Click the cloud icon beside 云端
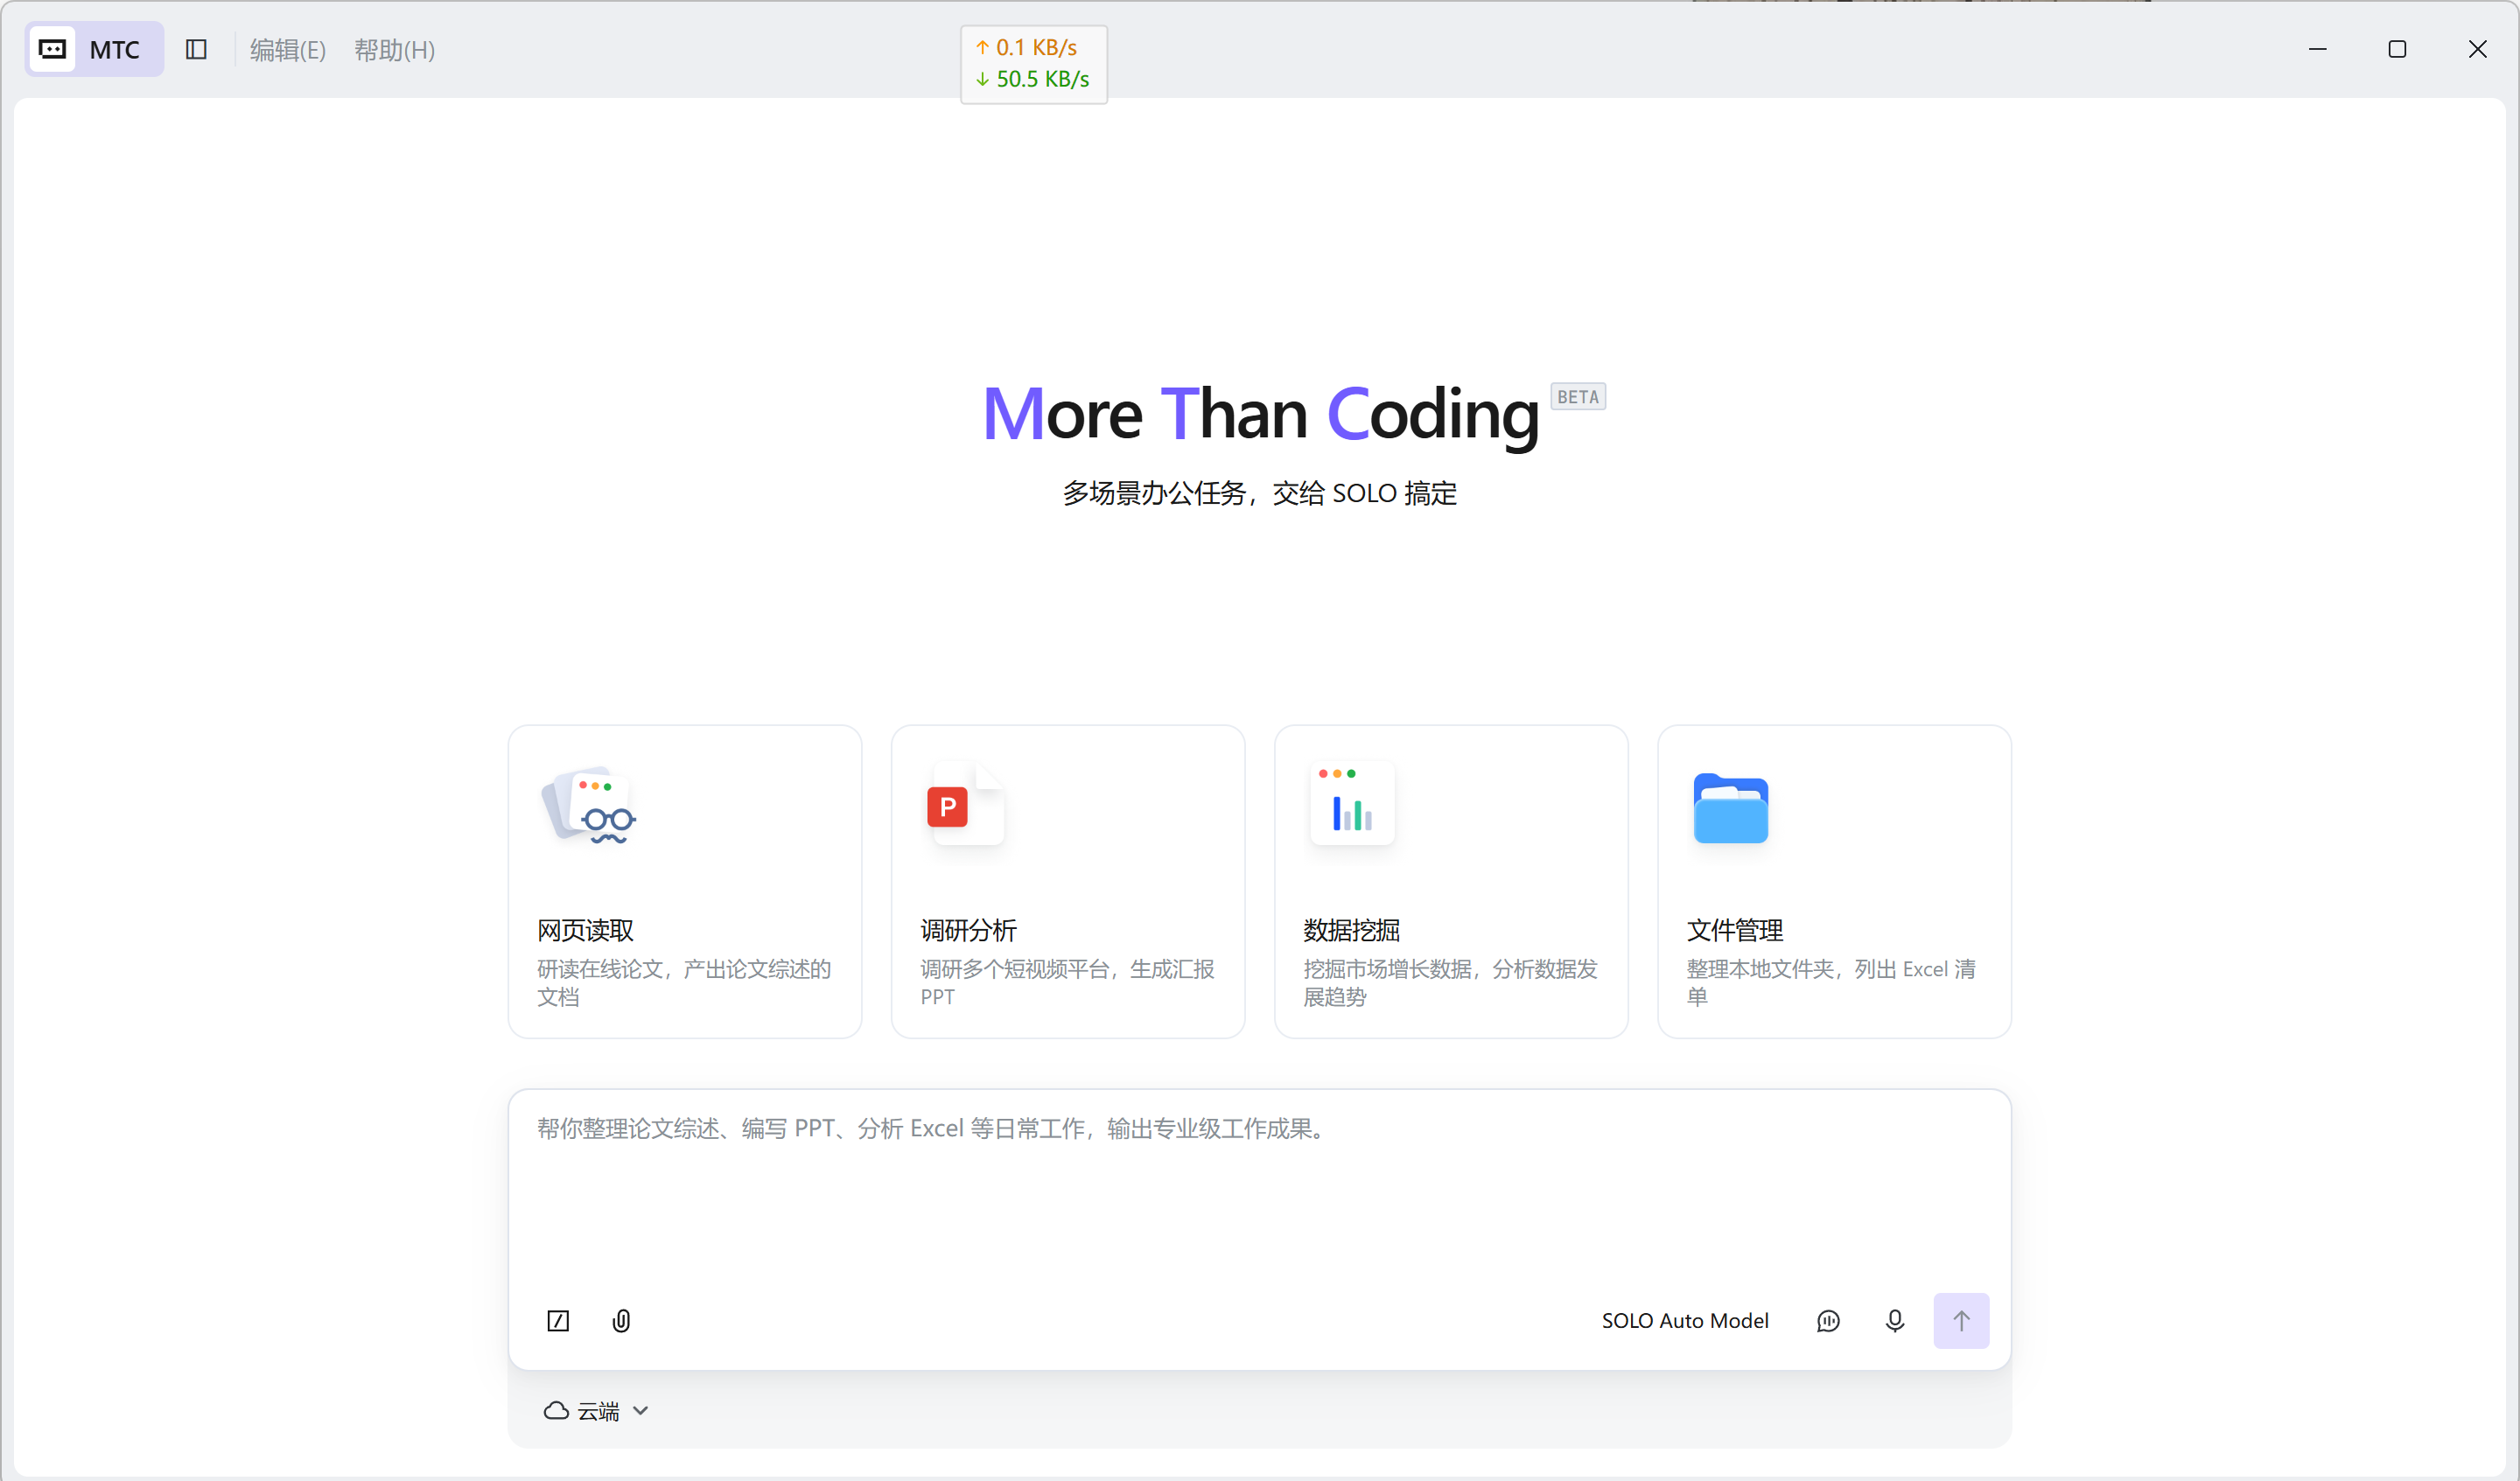Screen dimensions: 2520x1481 click(556, 1411)
